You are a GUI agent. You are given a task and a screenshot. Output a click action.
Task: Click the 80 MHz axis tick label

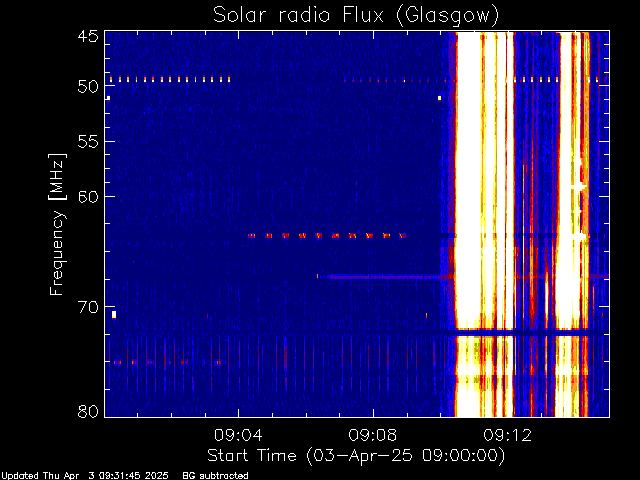[88, 411]
